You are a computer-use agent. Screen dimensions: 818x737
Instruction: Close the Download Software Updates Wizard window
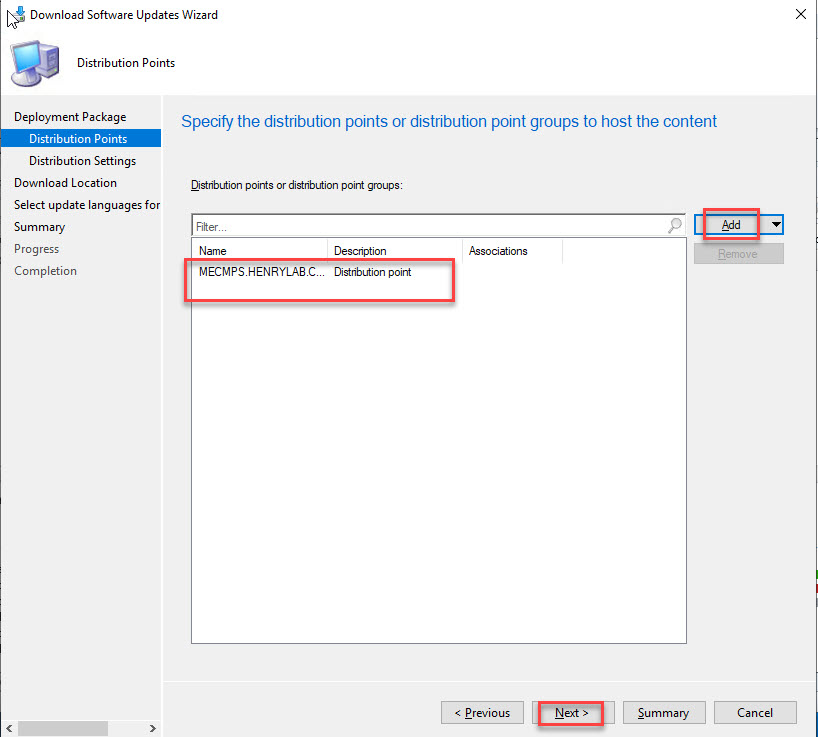[800, 15]
